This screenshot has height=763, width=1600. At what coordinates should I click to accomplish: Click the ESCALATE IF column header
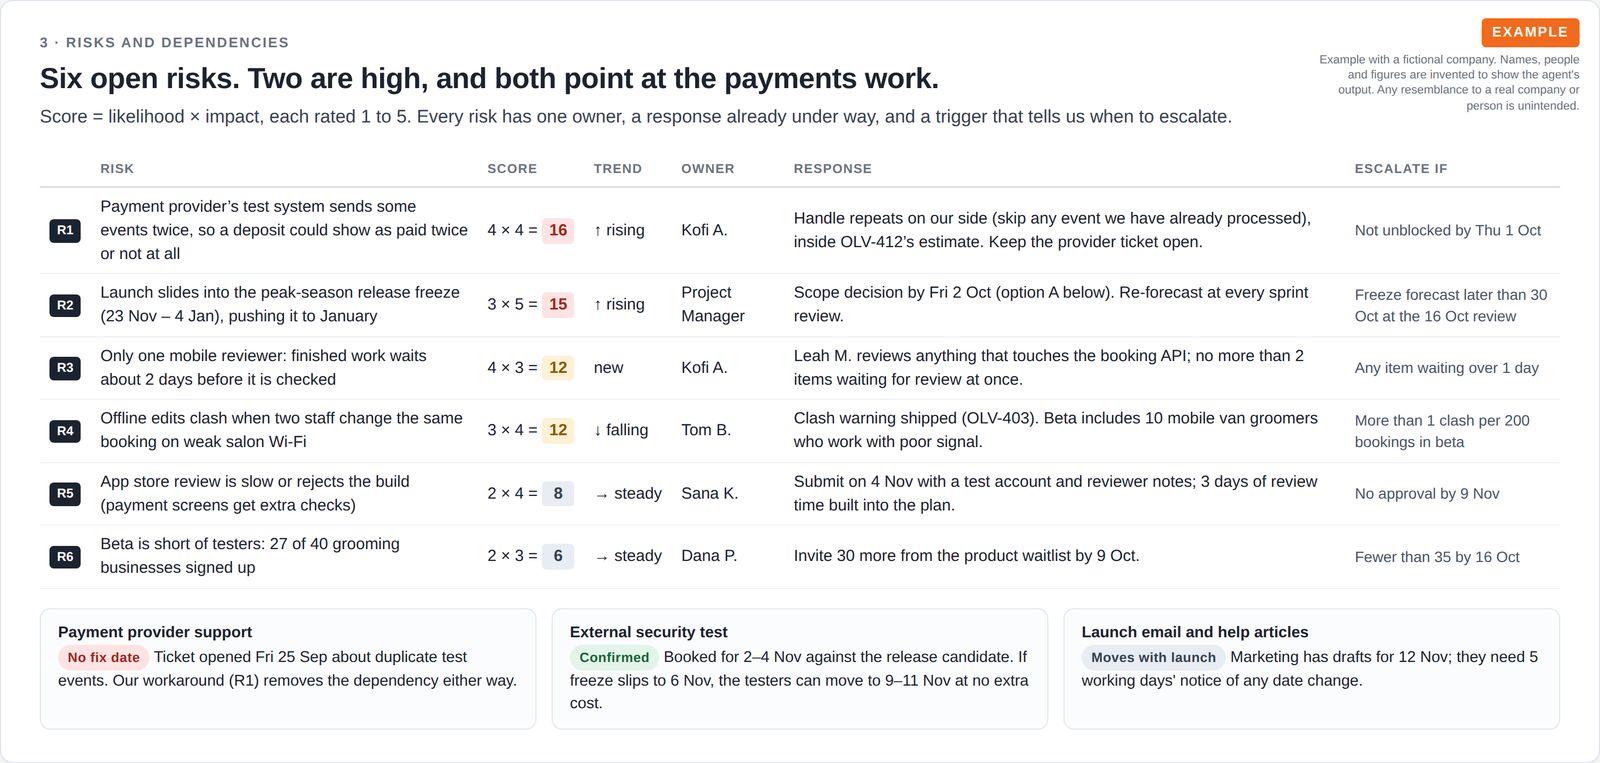[x=1401, y=169]
